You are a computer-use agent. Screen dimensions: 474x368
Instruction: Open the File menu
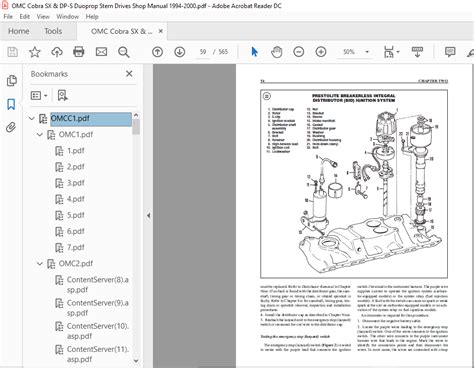[8, 17]
